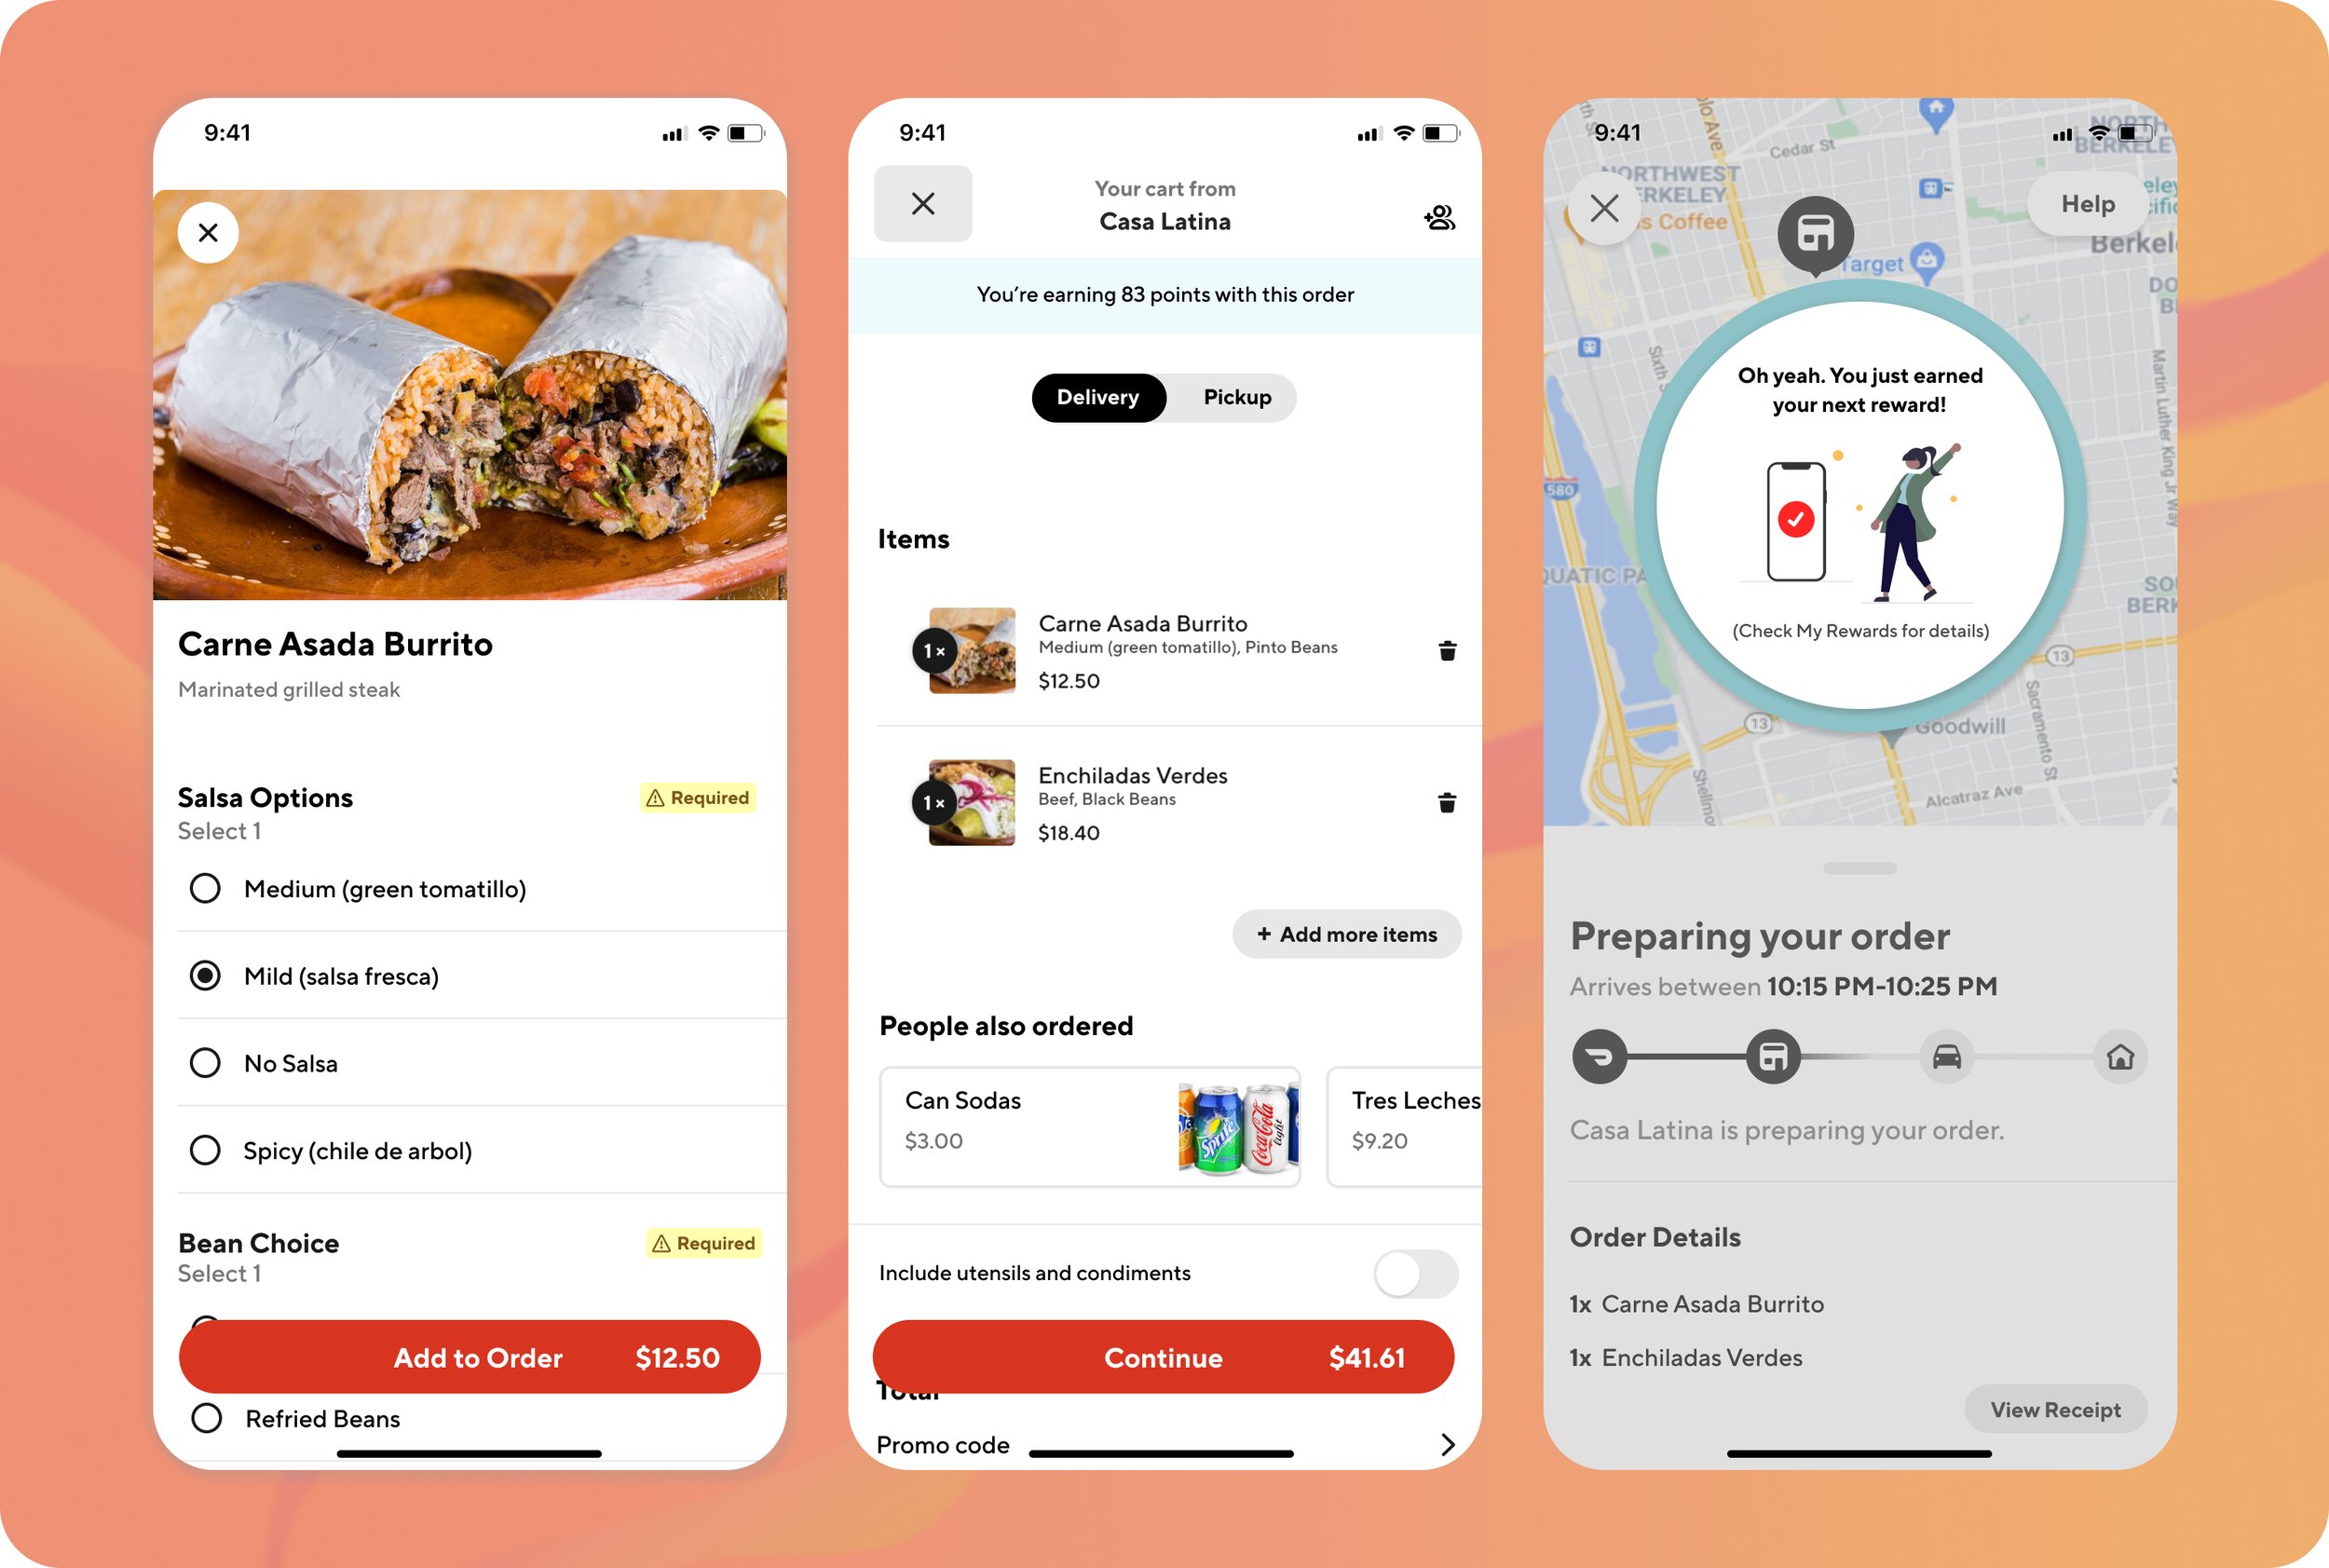This screenshot has height=1568, width=2329.
Task: Tap the delivery option toggle icon
Action: [x=1094, y=397]
